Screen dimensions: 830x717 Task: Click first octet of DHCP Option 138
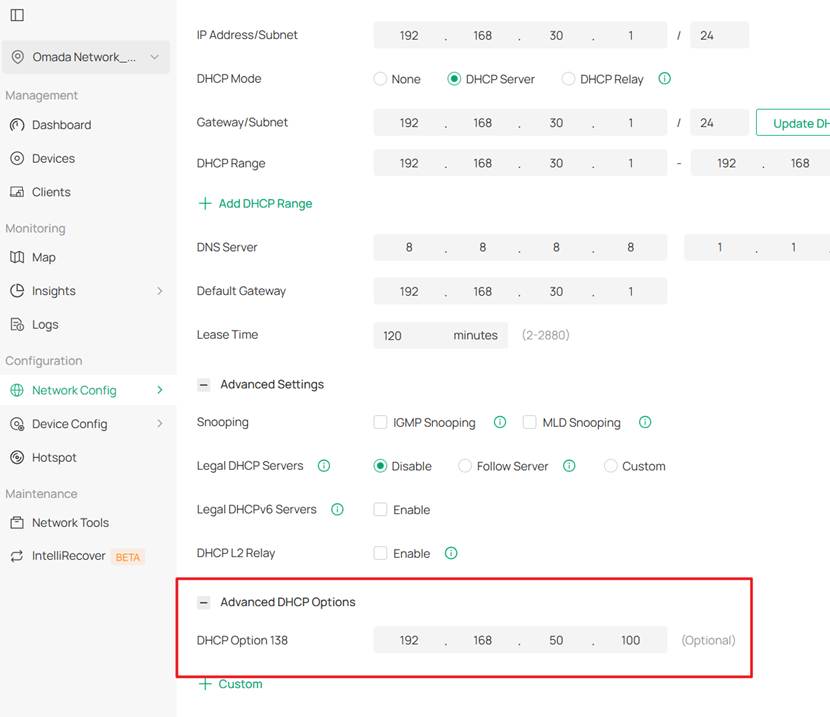[x=409, y=640]
